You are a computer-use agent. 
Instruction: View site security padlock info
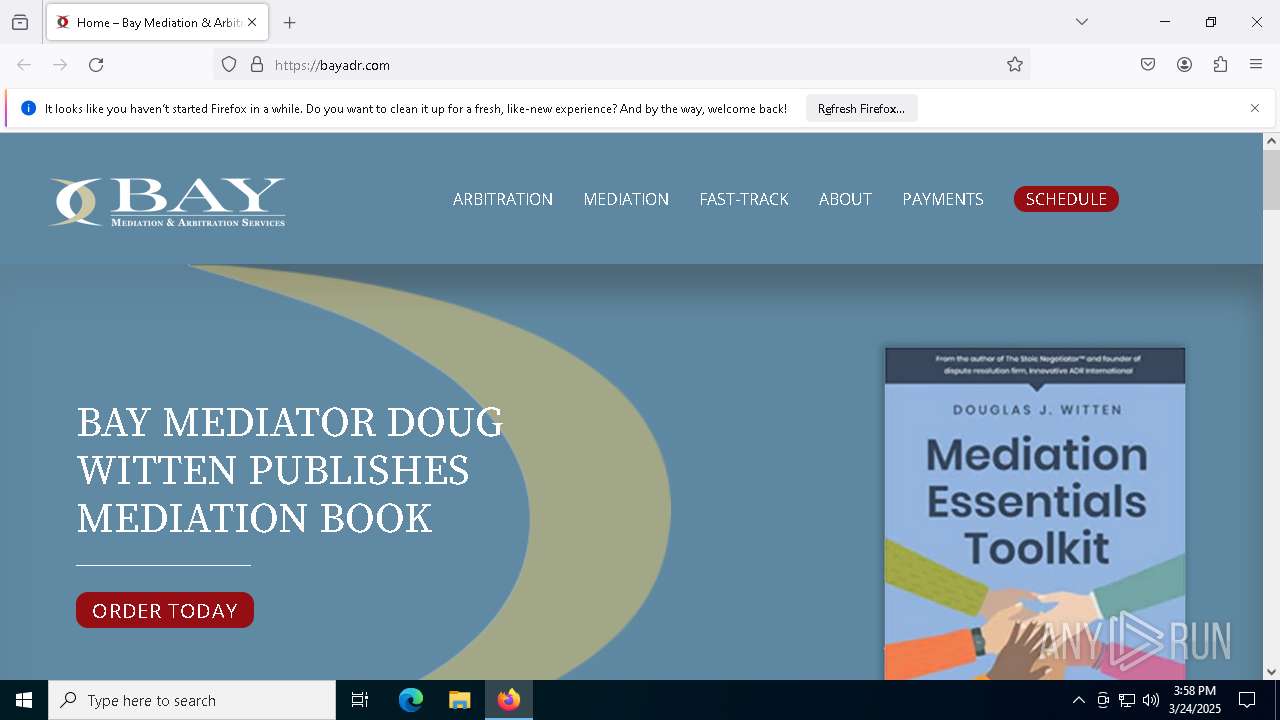pos(257,65)
